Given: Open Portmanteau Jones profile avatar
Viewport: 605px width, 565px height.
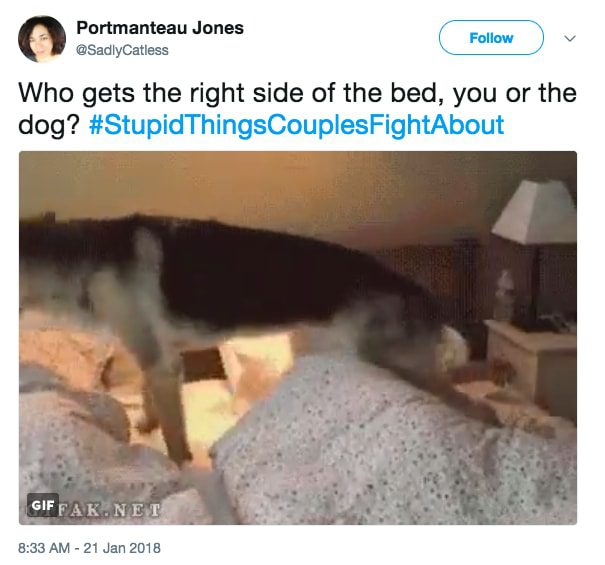Looking at the screenshot, I should pyautogui.click(x=42, y=39).
